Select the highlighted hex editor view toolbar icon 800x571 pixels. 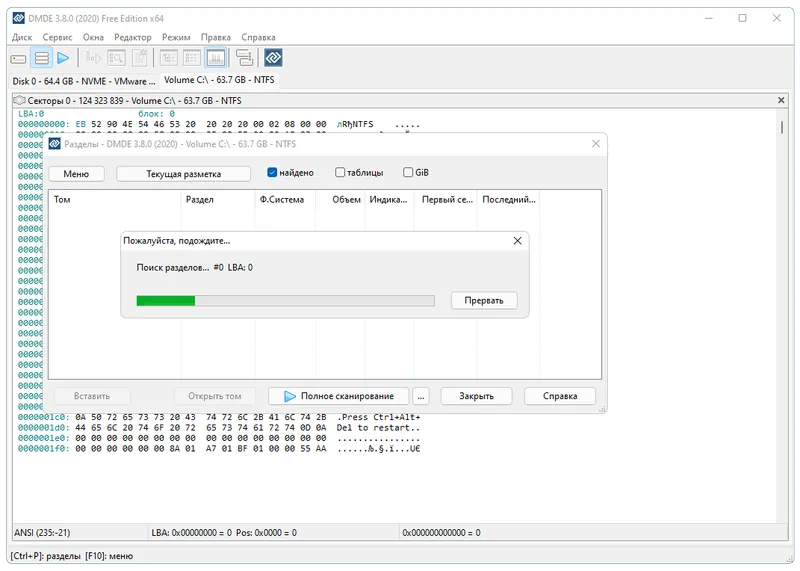[x=215, y=58]
